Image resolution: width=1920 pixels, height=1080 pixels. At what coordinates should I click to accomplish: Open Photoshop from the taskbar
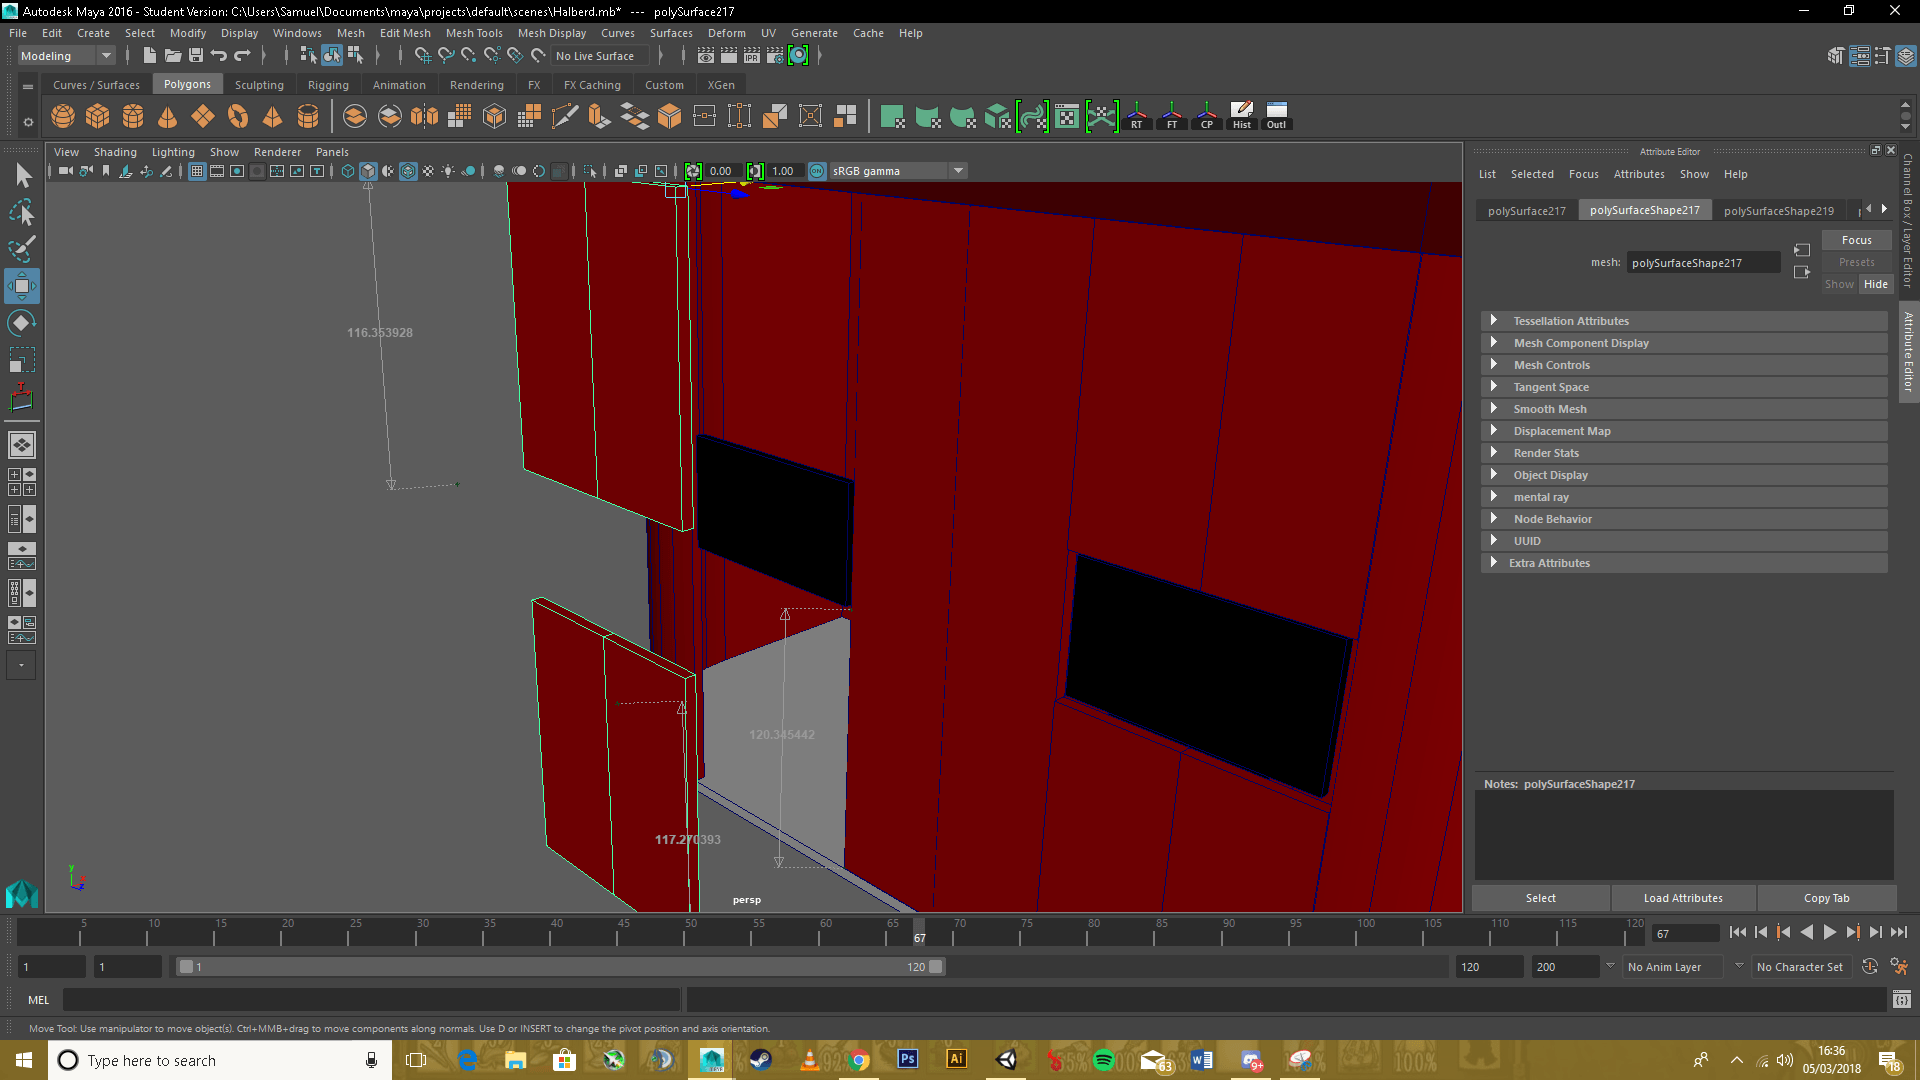click(907, 1059)
